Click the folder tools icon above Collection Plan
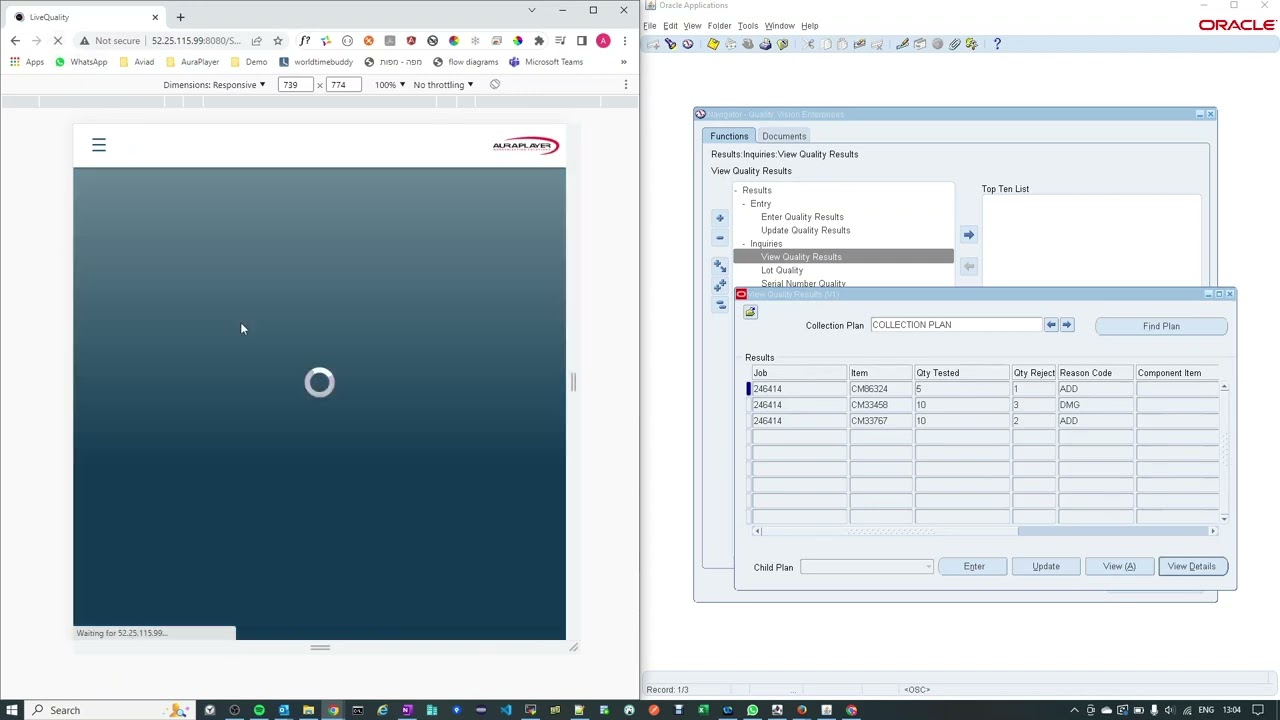Image resolution: width=1280 pixels, height=720 pixels. [x=750, y=312]
